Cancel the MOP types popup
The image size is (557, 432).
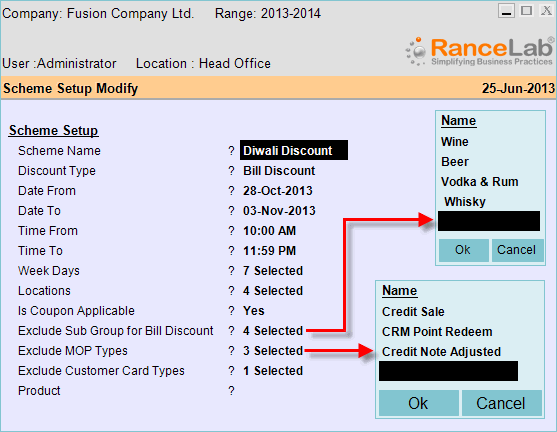[502, 403]
